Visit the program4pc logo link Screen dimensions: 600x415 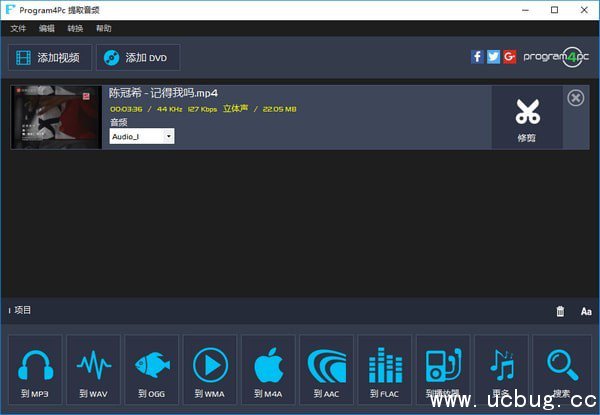556,57
